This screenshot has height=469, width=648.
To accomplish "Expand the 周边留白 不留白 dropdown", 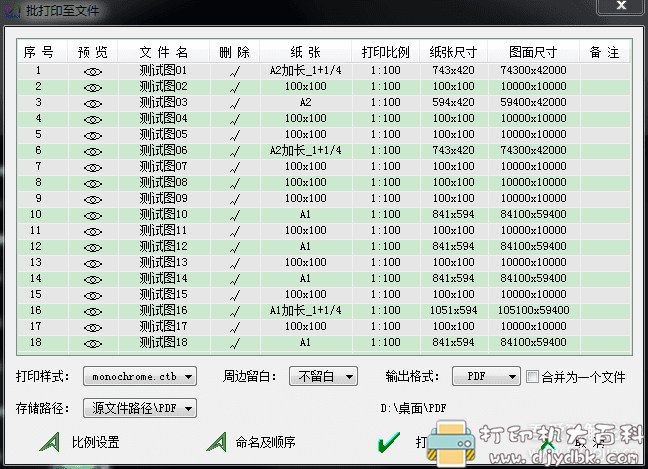I will [x=323, y=376].
